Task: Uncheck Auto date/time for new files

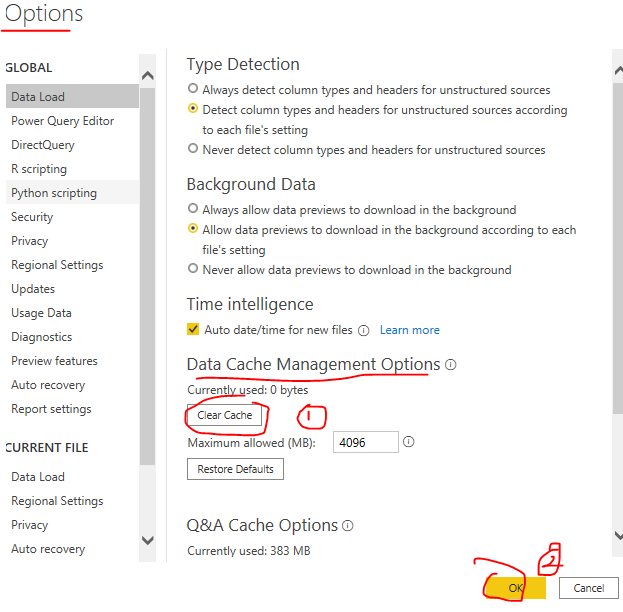Action: pyautogui.click(x=193, y=329)
